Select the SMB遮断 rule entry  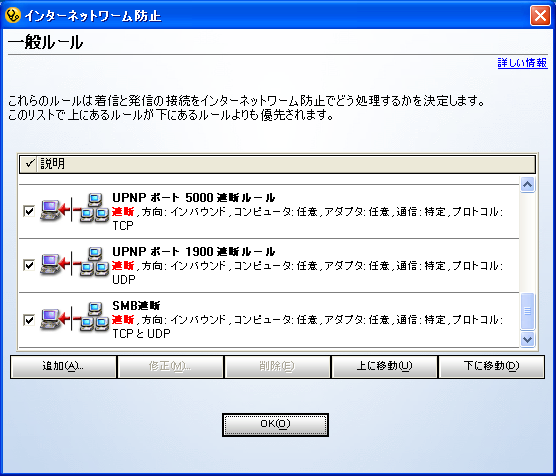click(x=269, y=320)
